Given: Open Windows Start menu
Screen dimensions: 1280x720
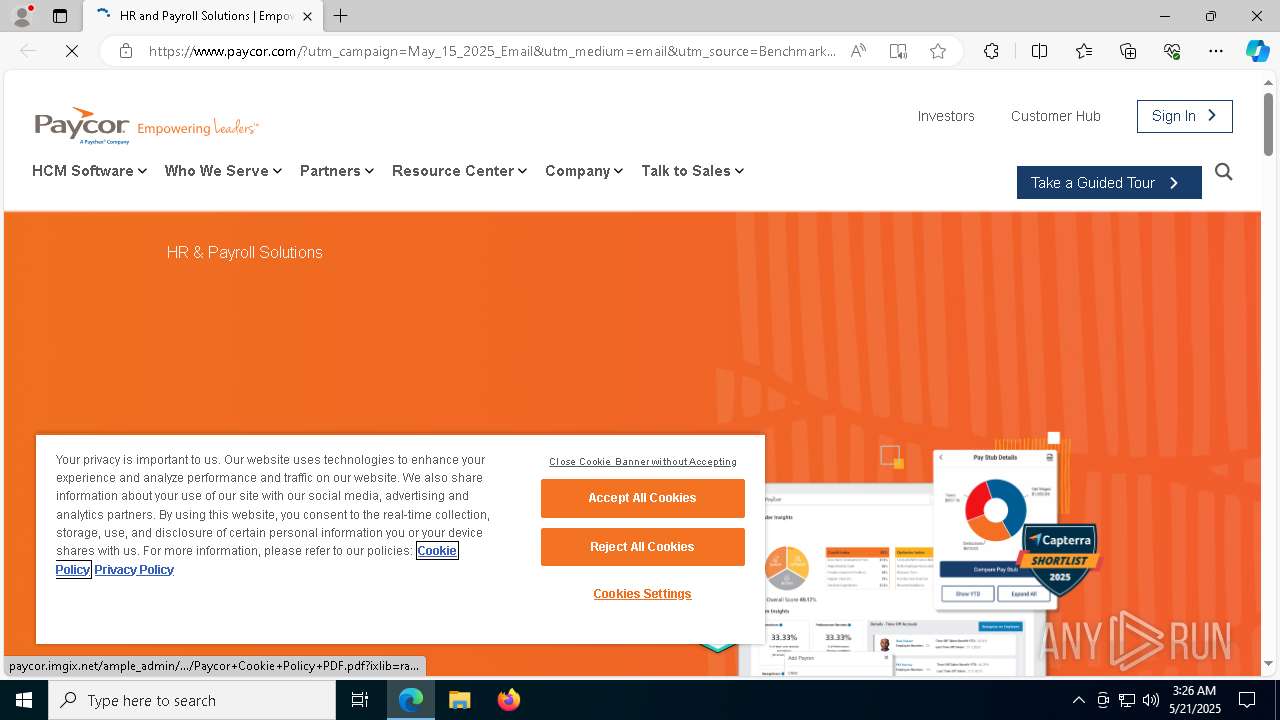Looking at the screenshot, I should [x=24, y=700].
